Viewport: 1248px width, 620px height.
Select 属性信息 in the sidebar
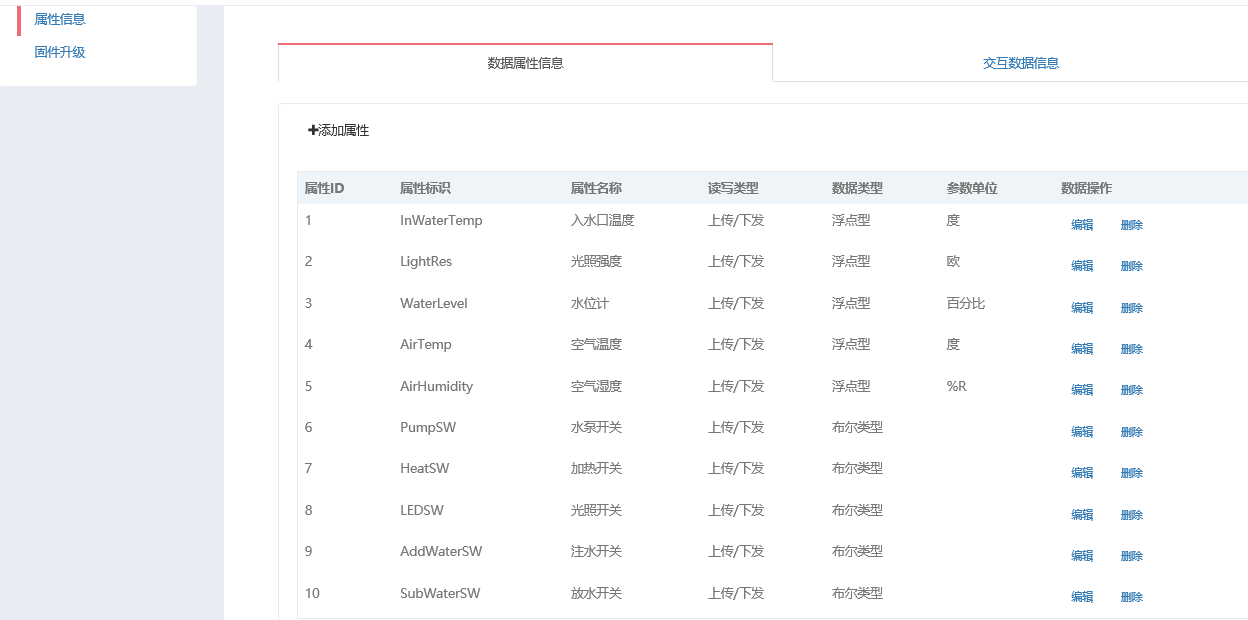60,19
